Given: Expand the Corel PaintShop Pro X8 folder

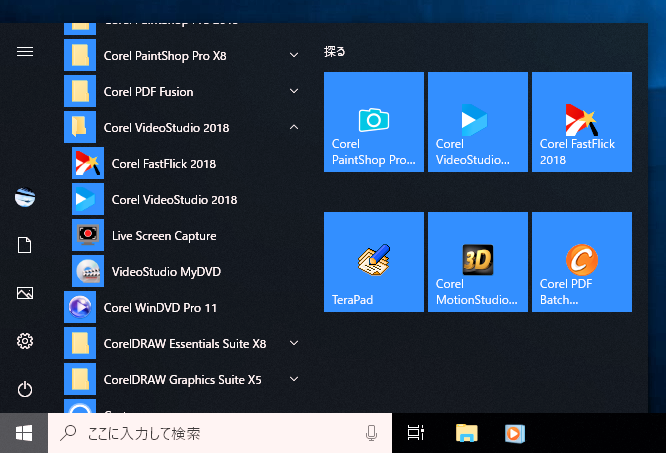Looking at the screenshot, I should point(294,56).
